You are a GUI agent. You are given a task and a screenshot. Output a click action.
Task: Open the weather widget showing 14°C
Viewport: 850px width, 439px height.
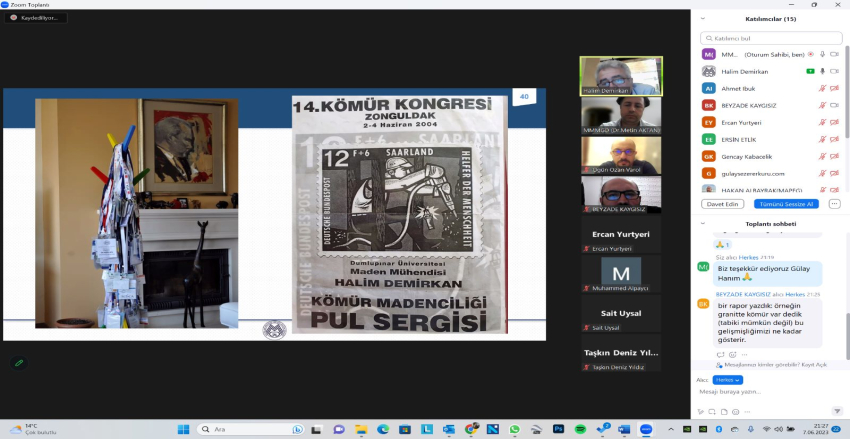coord(33,429)
